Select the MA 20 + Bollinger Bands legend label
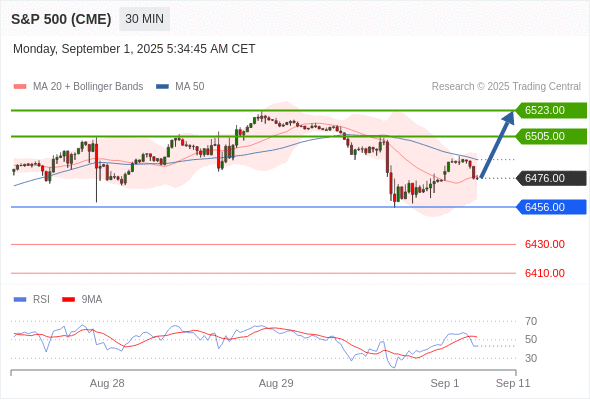The height and width of the screenshot is (400, 590). point(88,87)
